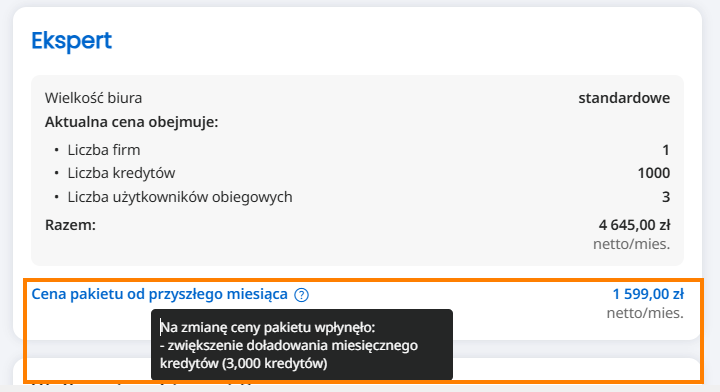Image resolution: width=720 pixels, height=392 pixels.
Task: Click the circulating users count value 3
Action: point(666,197)
